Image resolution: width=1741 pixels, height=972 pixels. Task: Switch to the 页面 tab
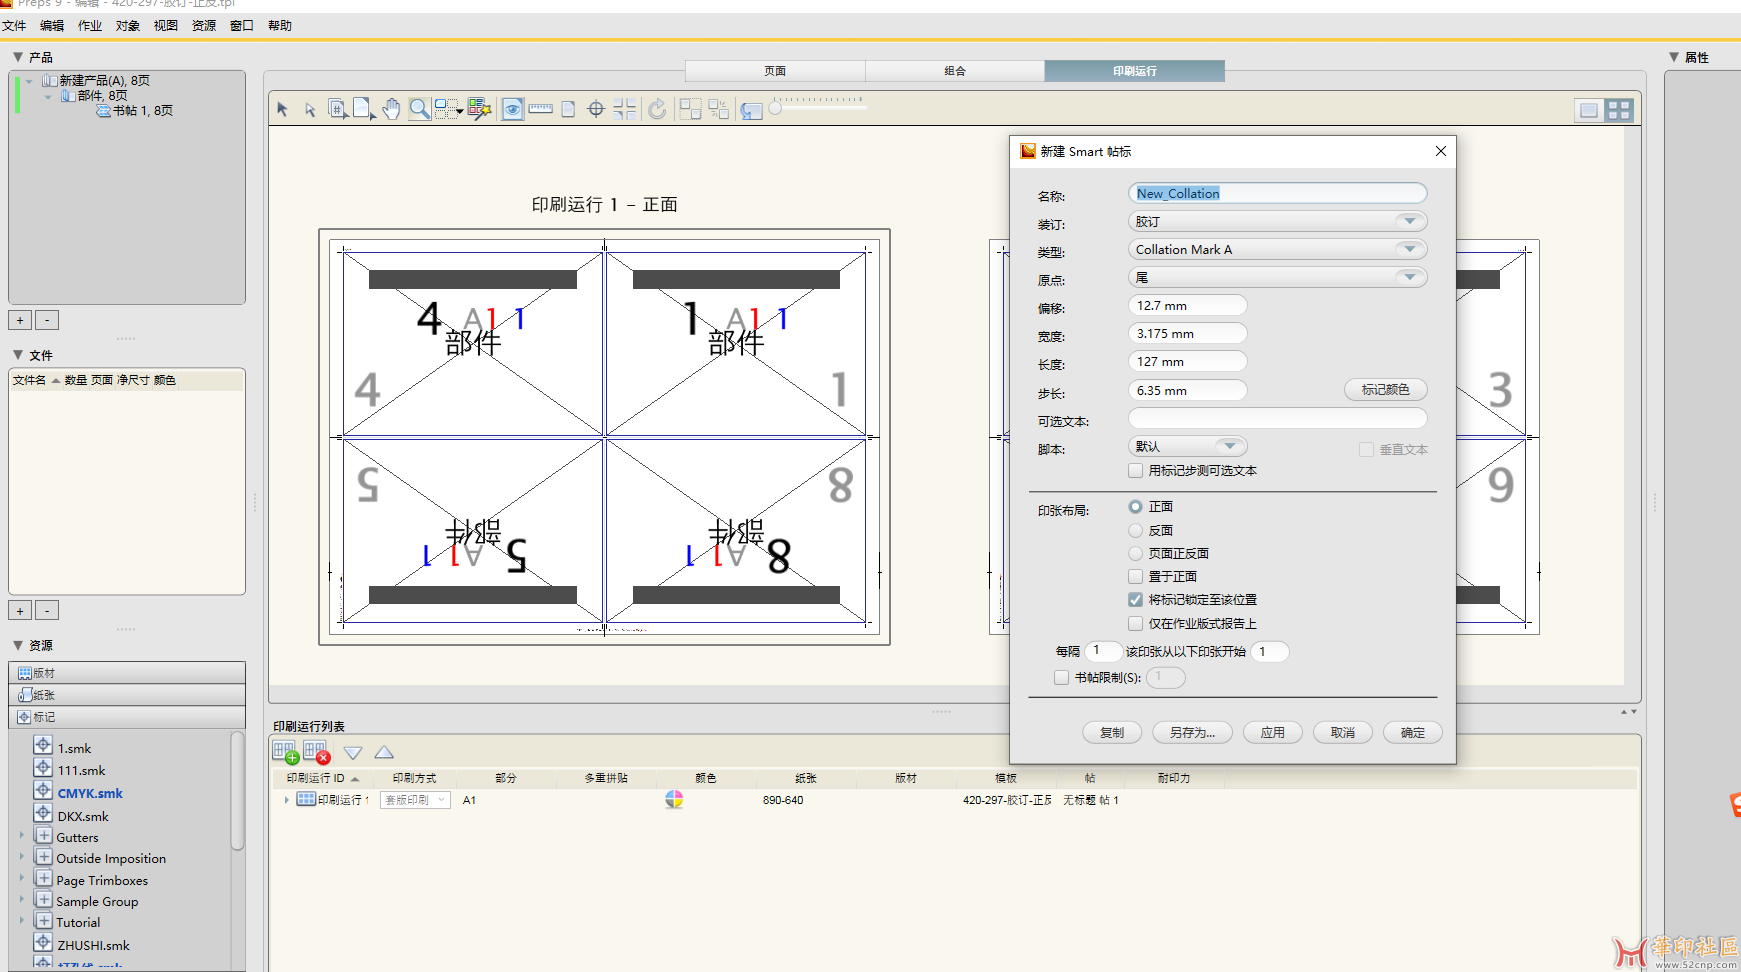pyautogui.click(x=775, y=71)
